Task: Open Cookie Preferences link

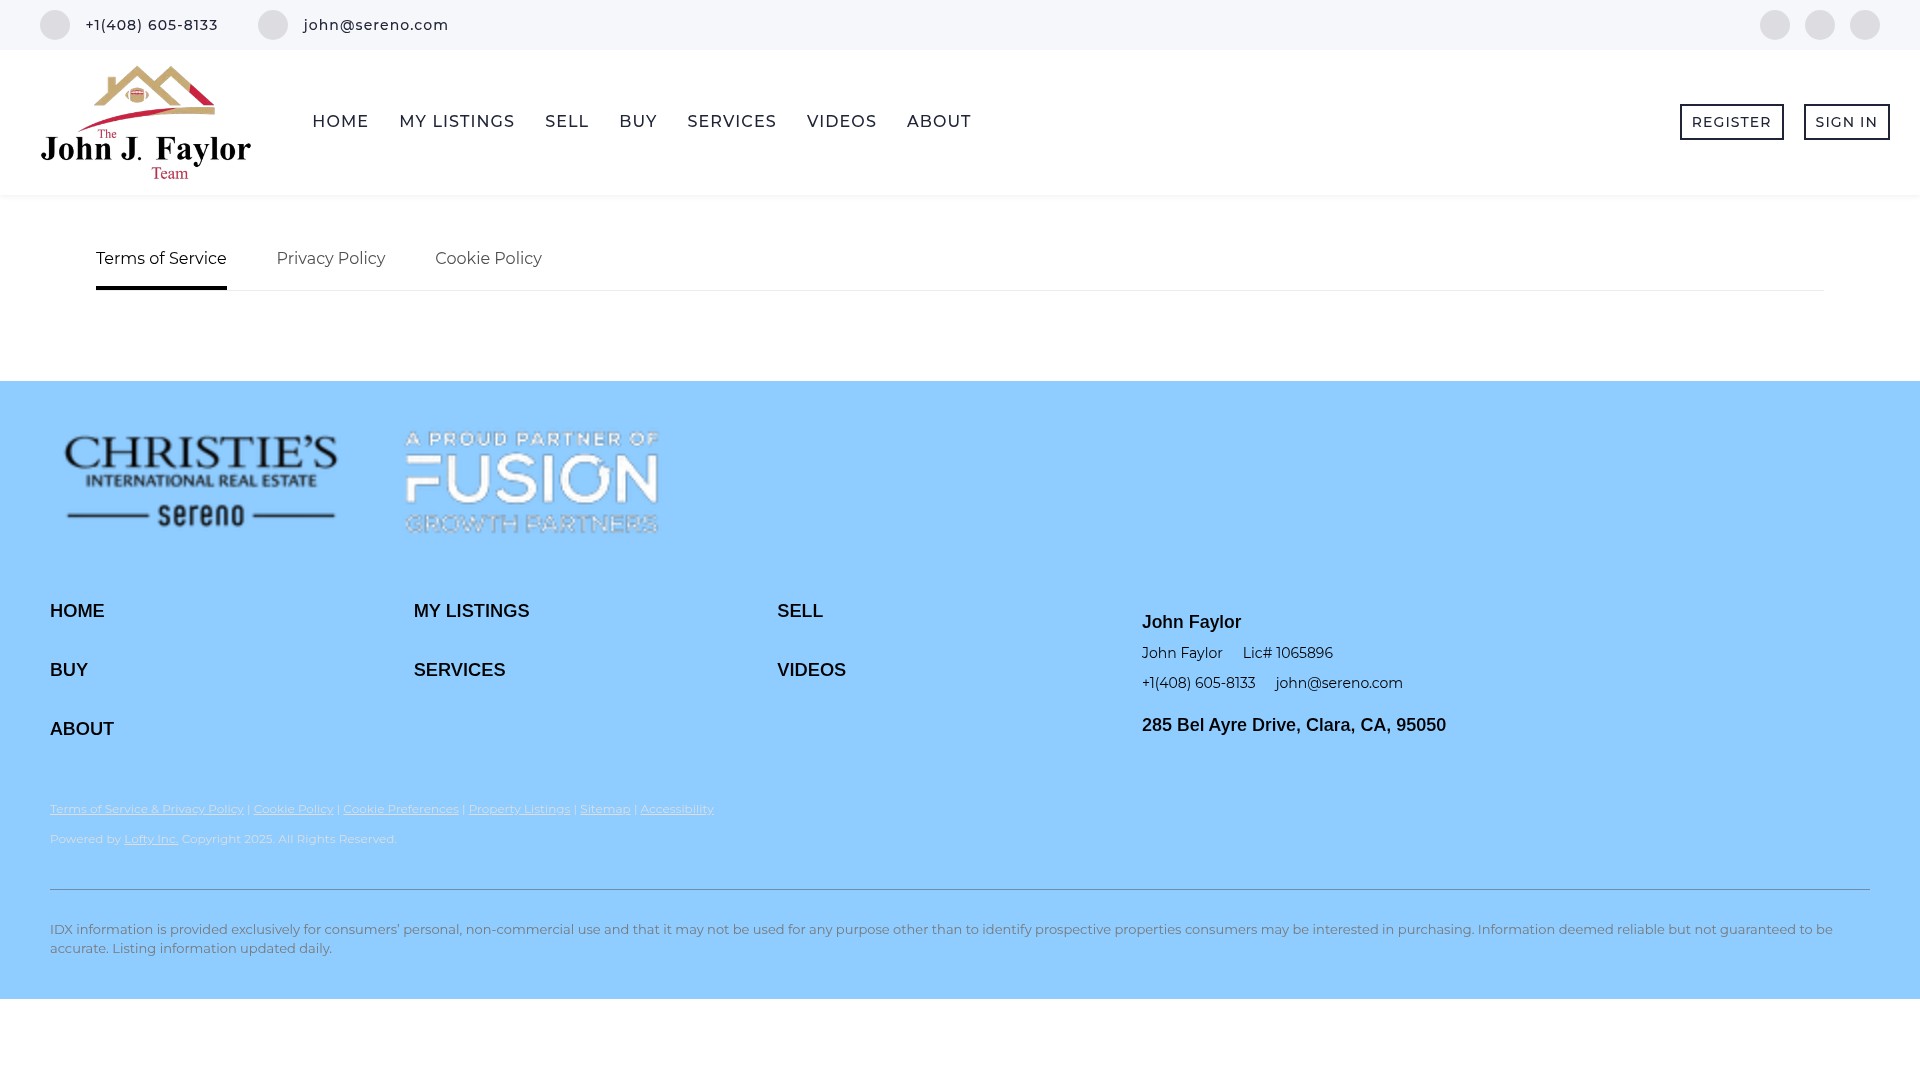Action: click(401, 809)
